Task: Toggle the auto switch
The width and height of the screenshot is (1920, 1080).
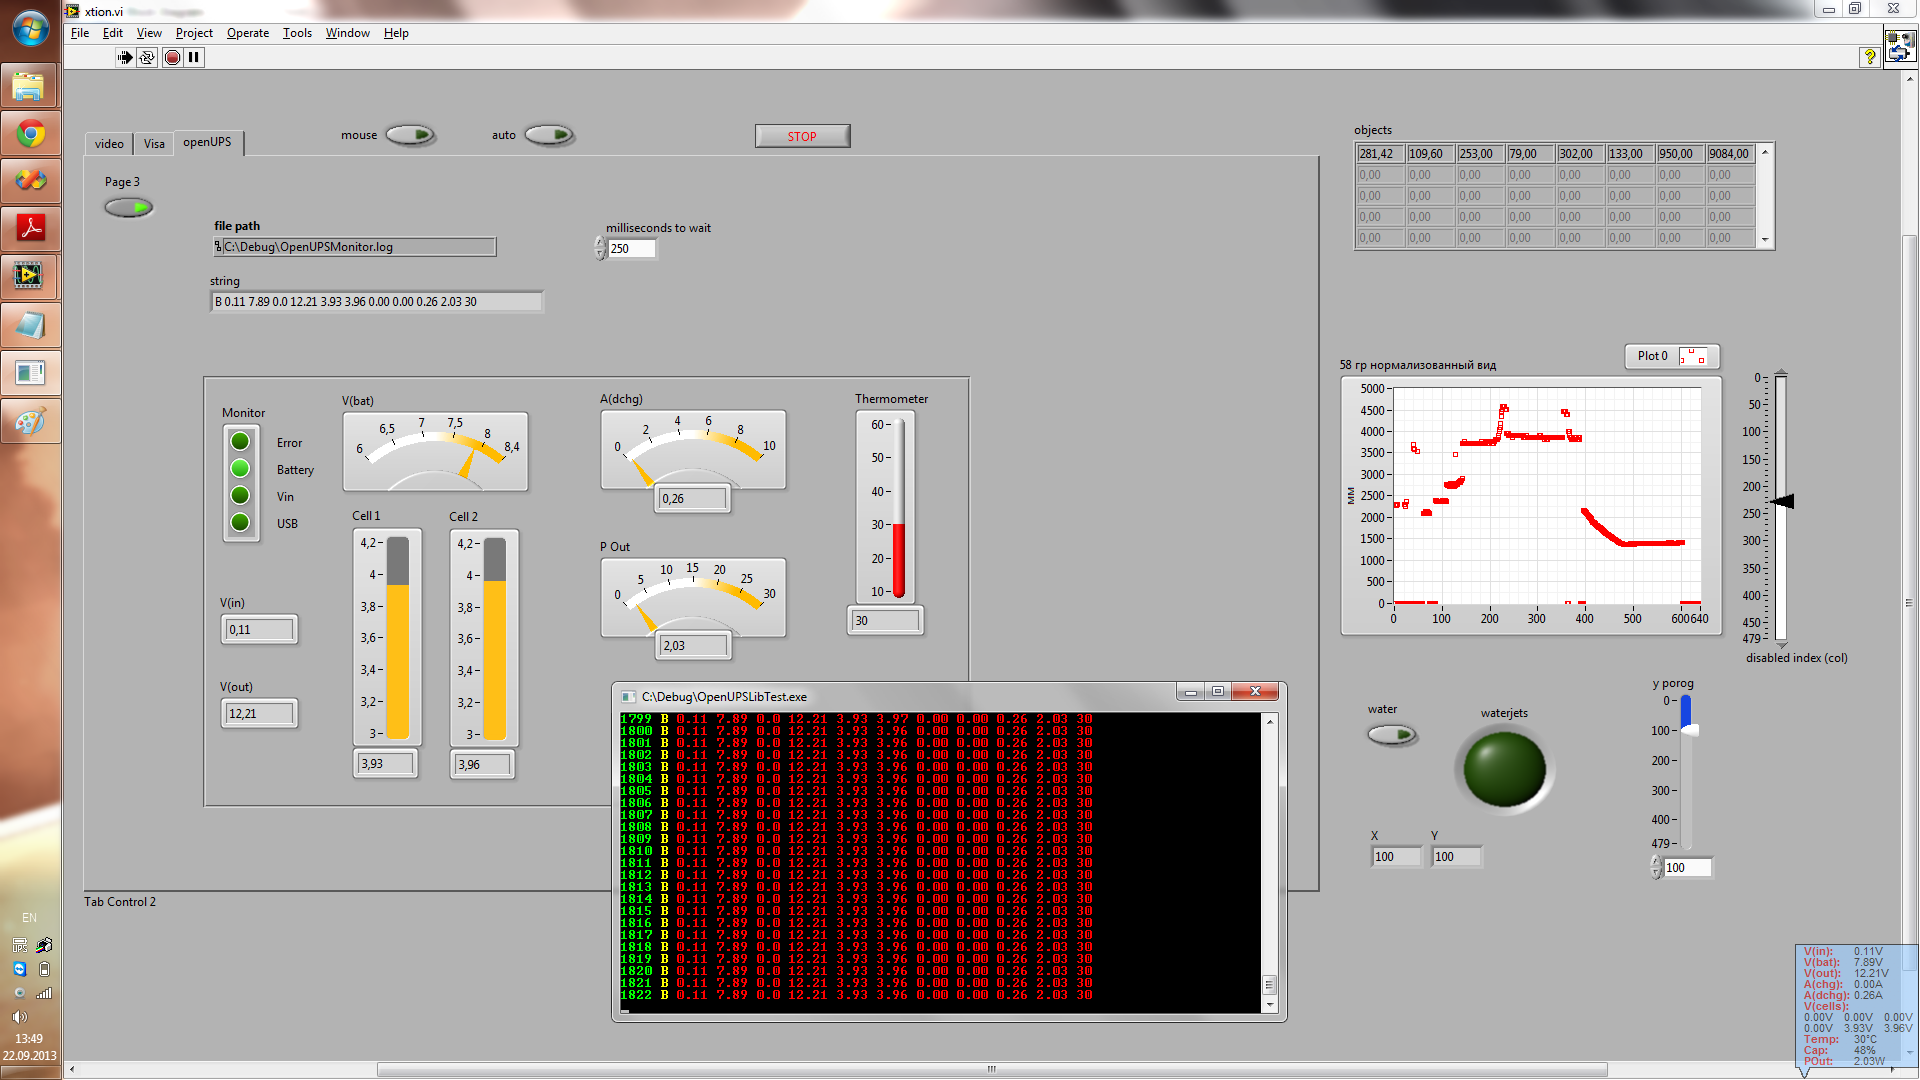Action: (x=549, y=135)
